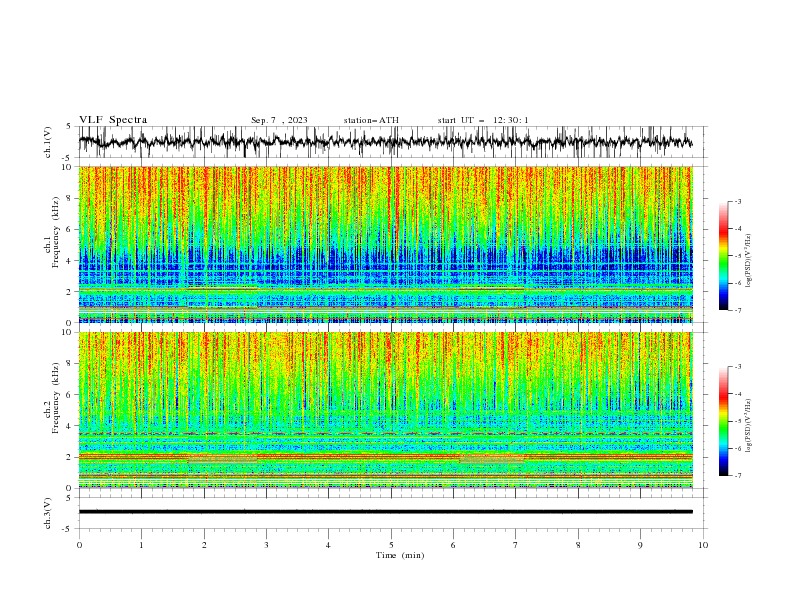Click the "4" tick on the time axis
Image resolution: width=792 pixels, height=612 pixels.
(329, 545)
